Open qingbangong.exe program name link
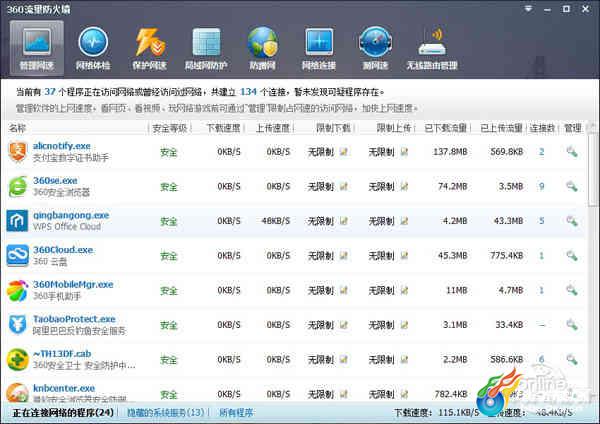 [71, 215]
